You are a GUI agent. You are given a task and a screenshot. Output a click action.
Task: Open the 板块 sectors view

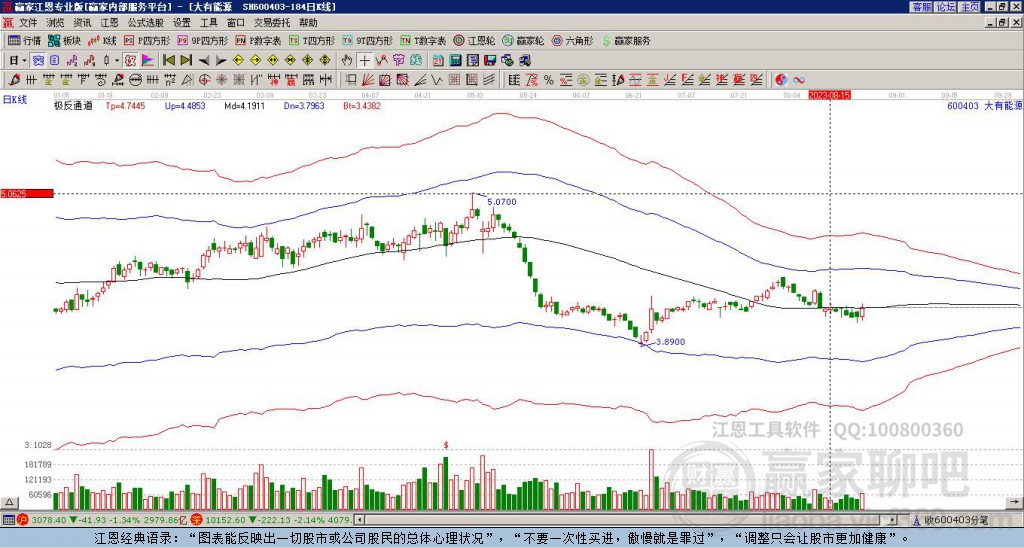pos(63,40)
